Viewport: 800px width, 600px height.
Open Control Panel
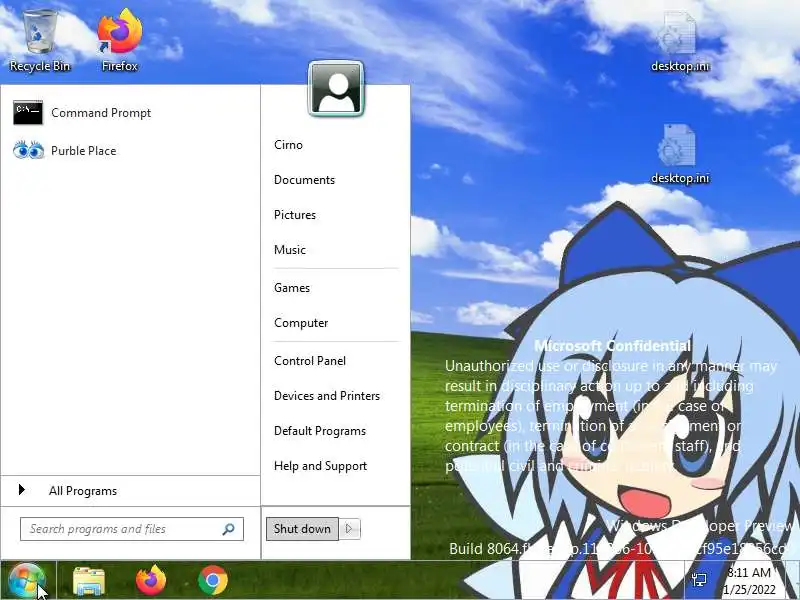(310, 361)
